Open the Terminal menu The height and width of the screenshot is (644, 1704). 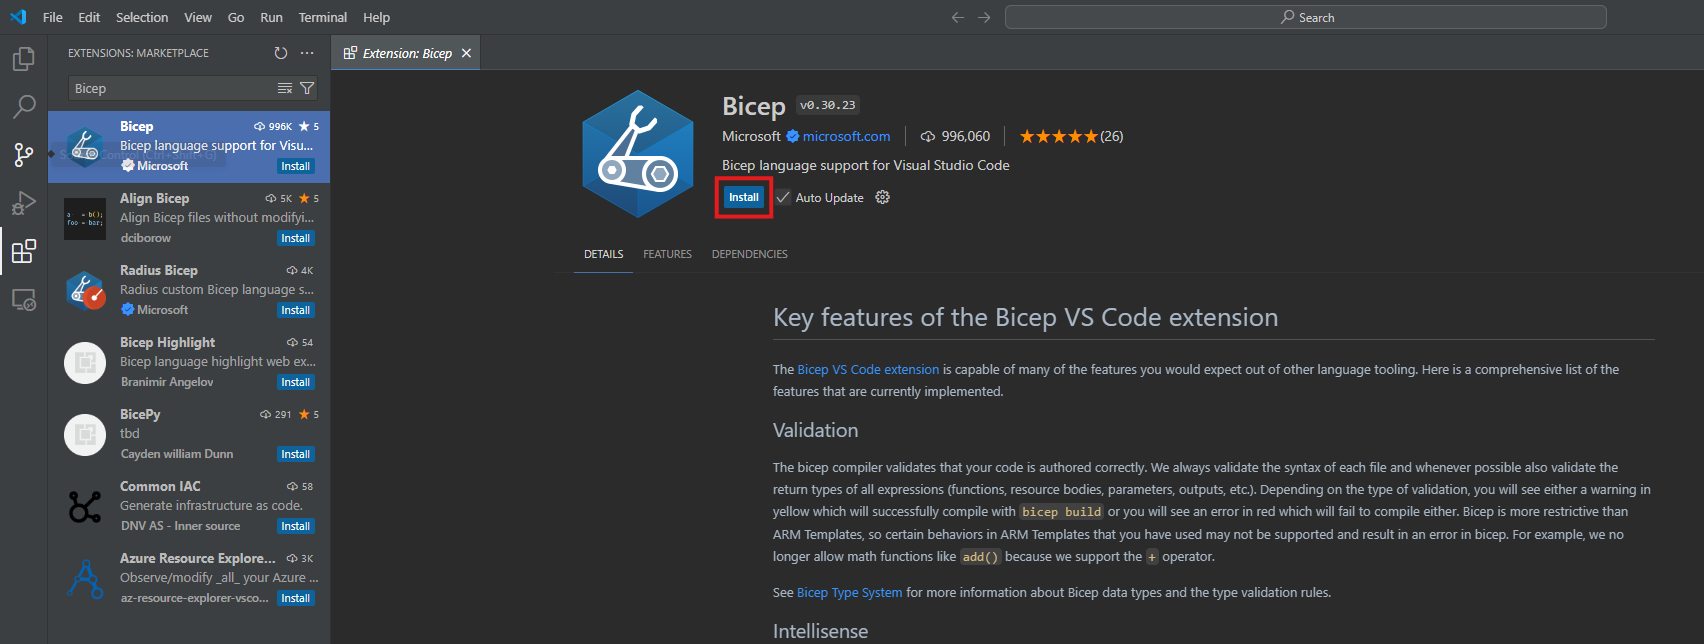coord(322,18)
